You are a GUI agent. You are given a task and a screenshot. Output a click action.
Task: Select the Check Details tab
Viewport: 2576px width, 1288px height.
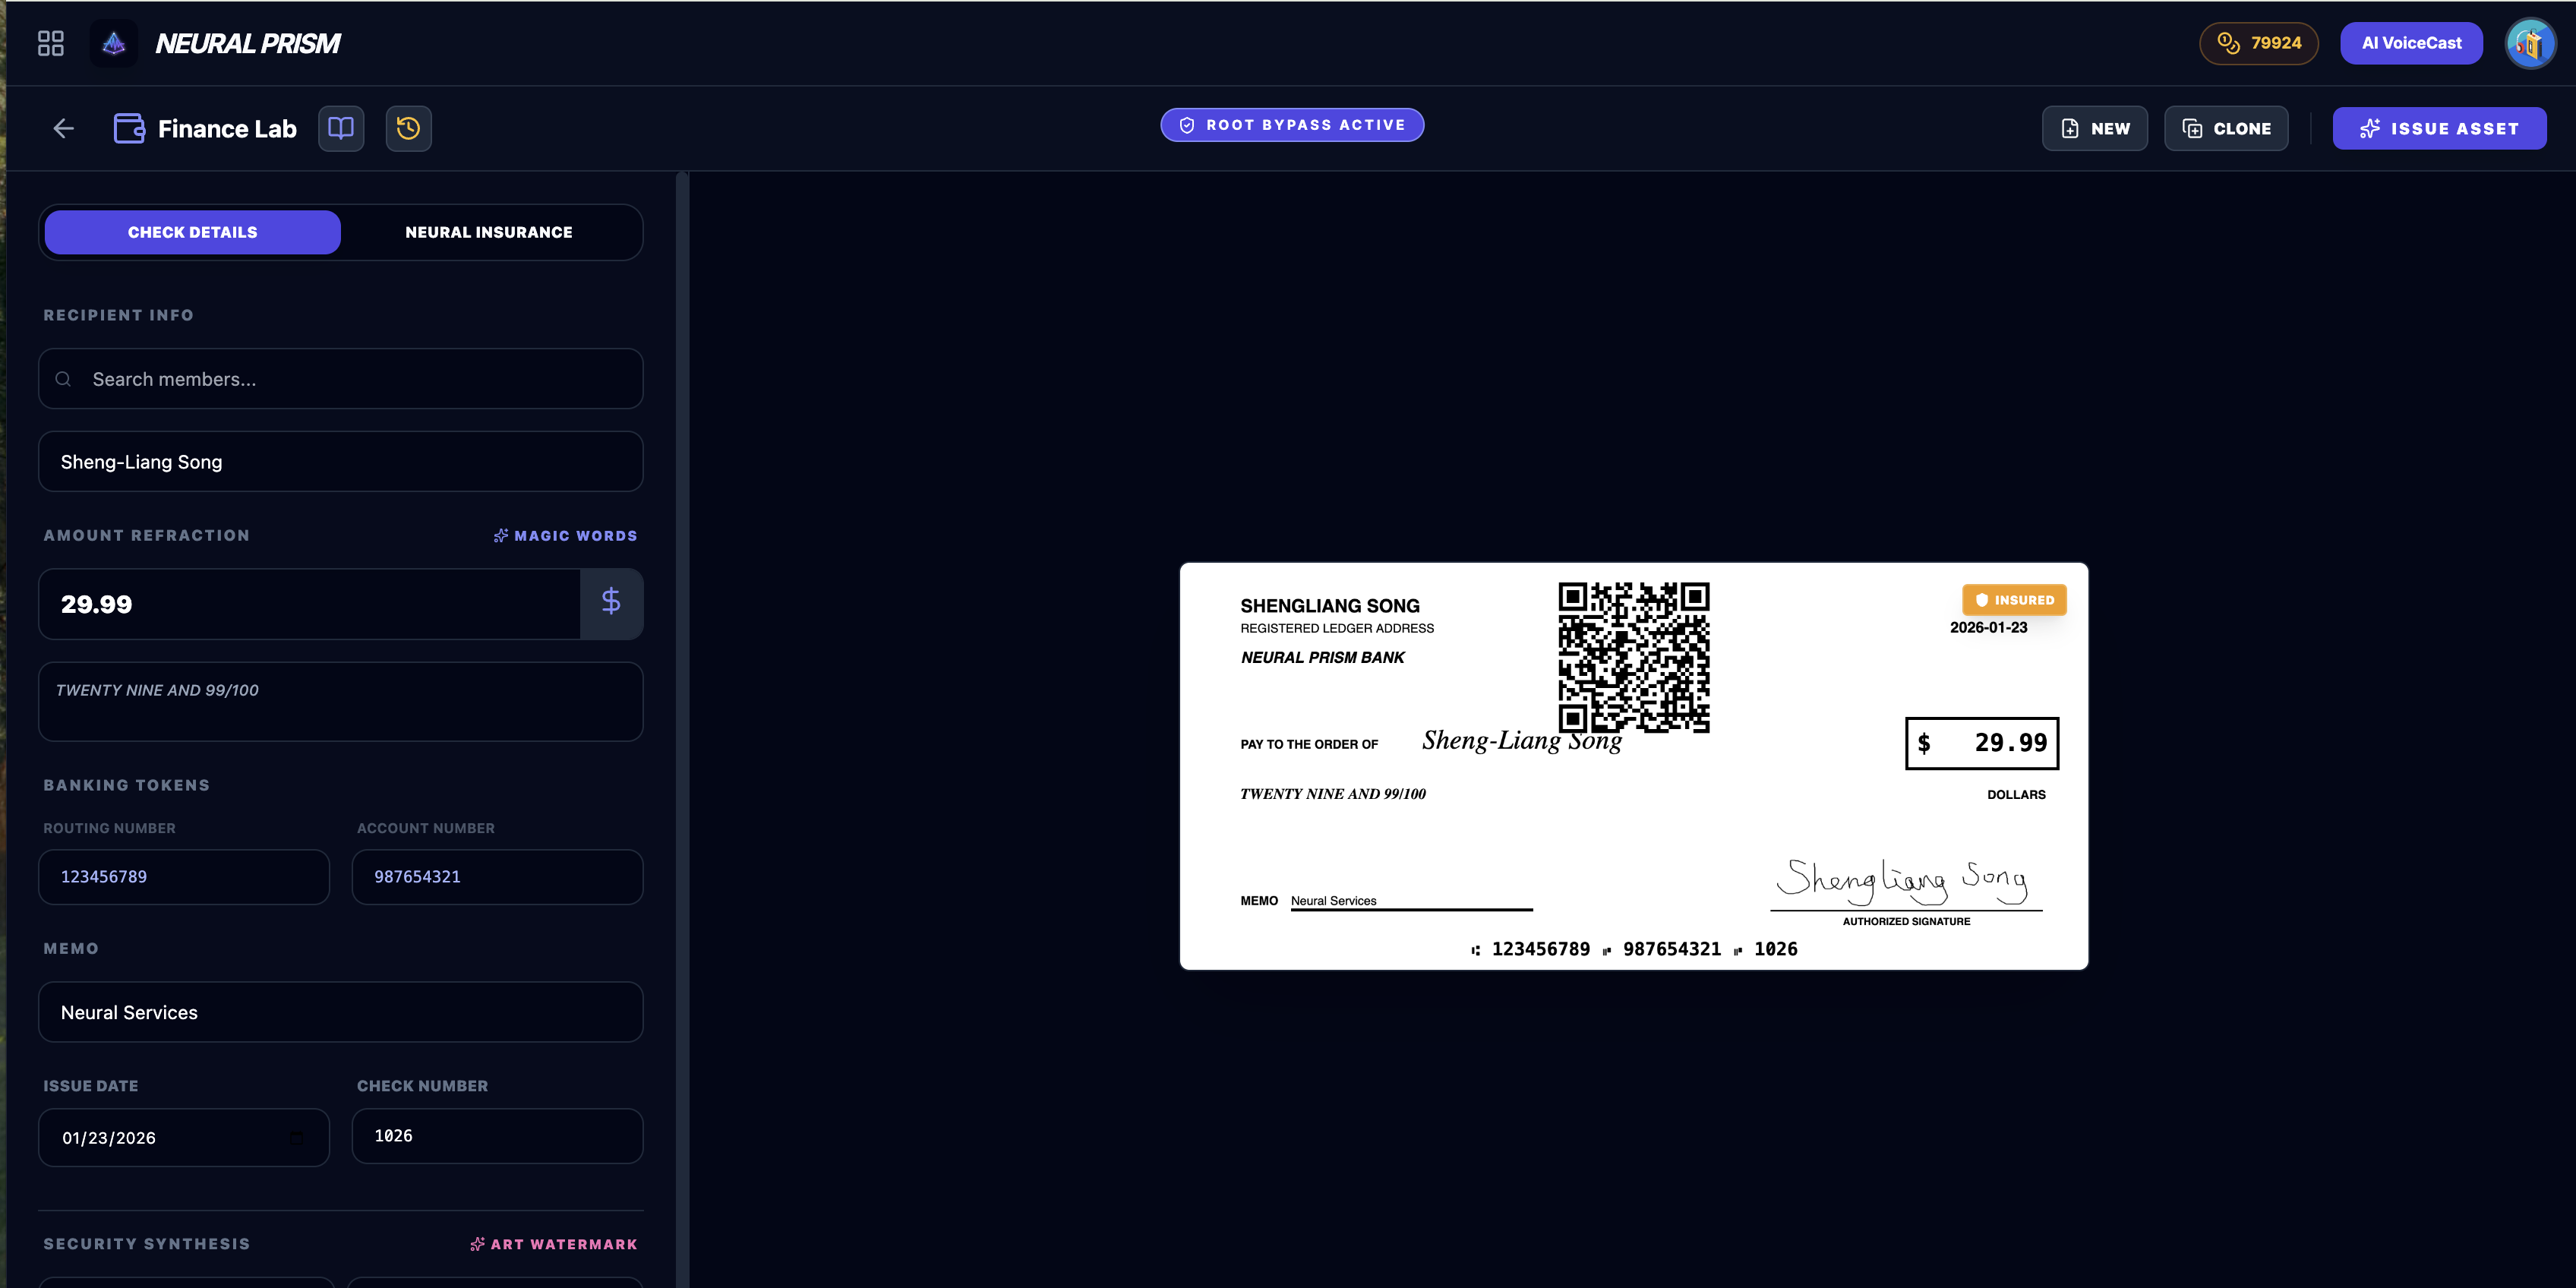193,232
